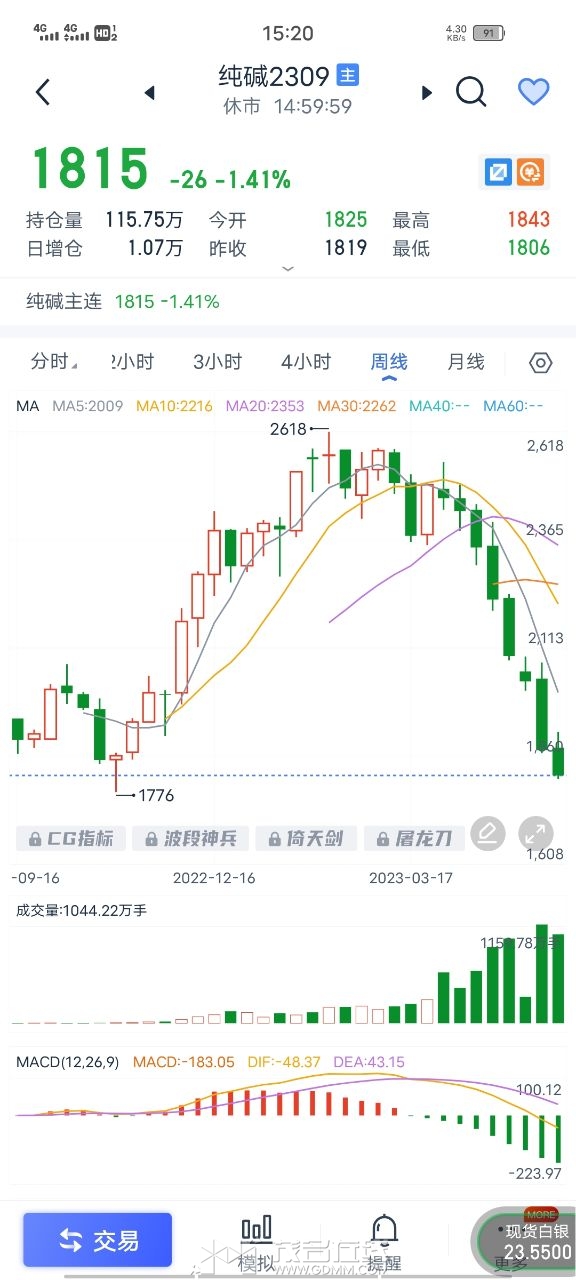
Task: Expand quote details chevron below prices
Action: click(x=288, y=269)
